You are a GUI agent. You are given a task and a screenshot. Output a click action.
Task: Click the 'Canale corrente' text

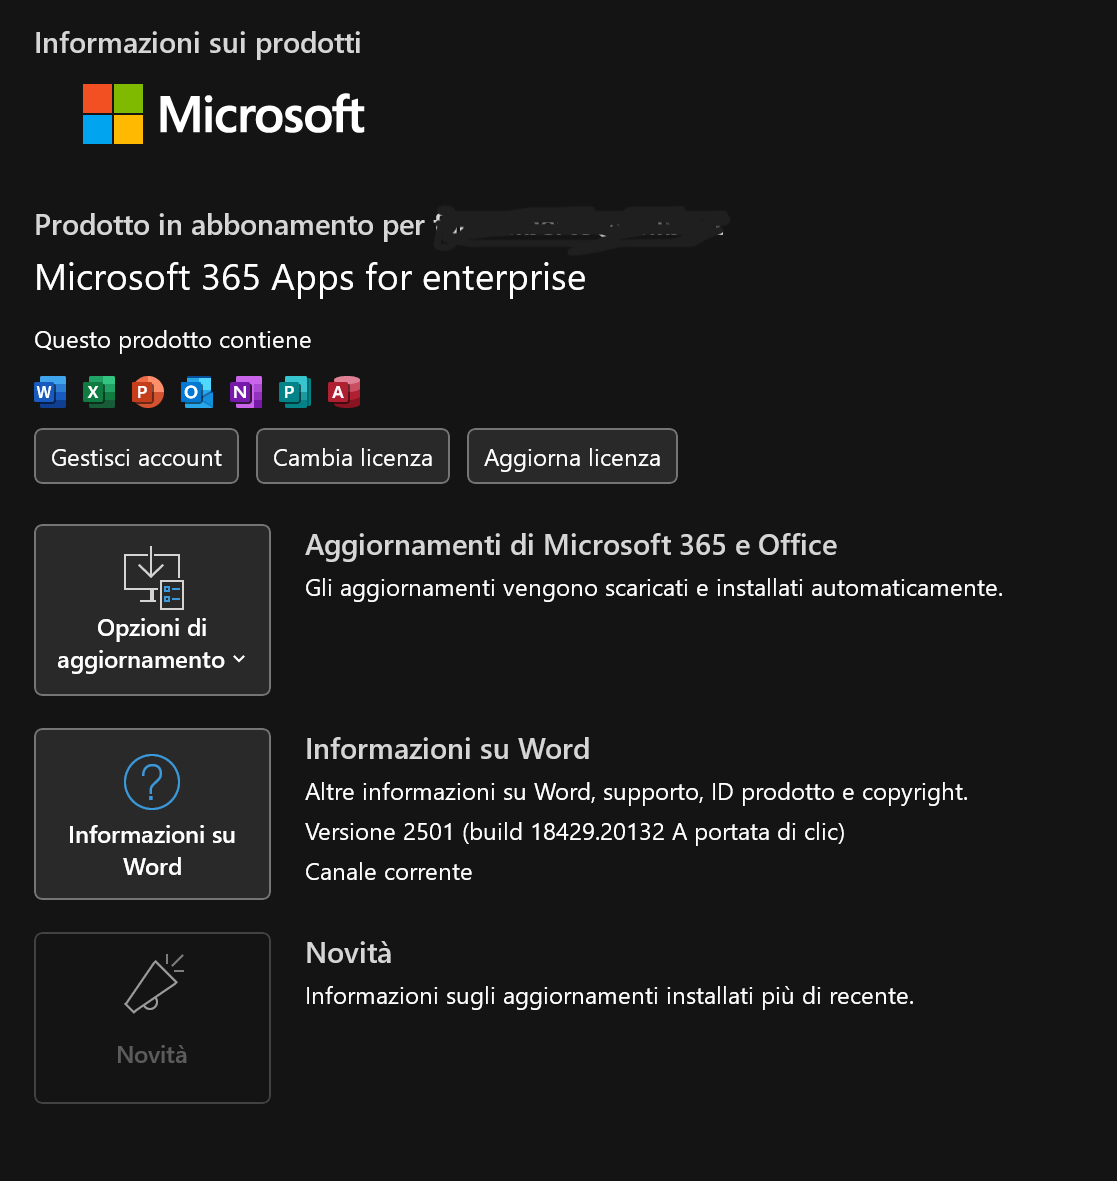389,872
